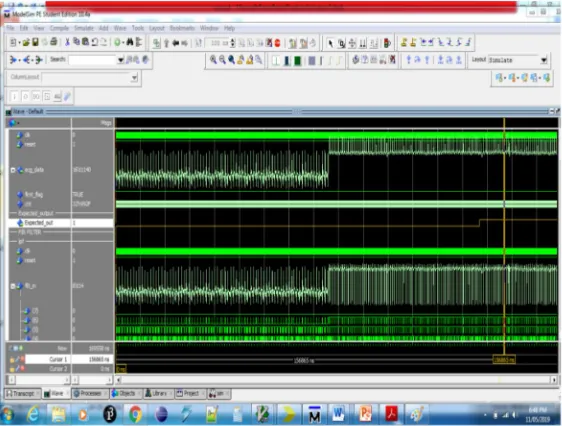Image resolution: width=562 pixels, height=426 pixels.
Task: Click the Cursor 1 time marker box on timeline
Action: (x=504, y=359)
